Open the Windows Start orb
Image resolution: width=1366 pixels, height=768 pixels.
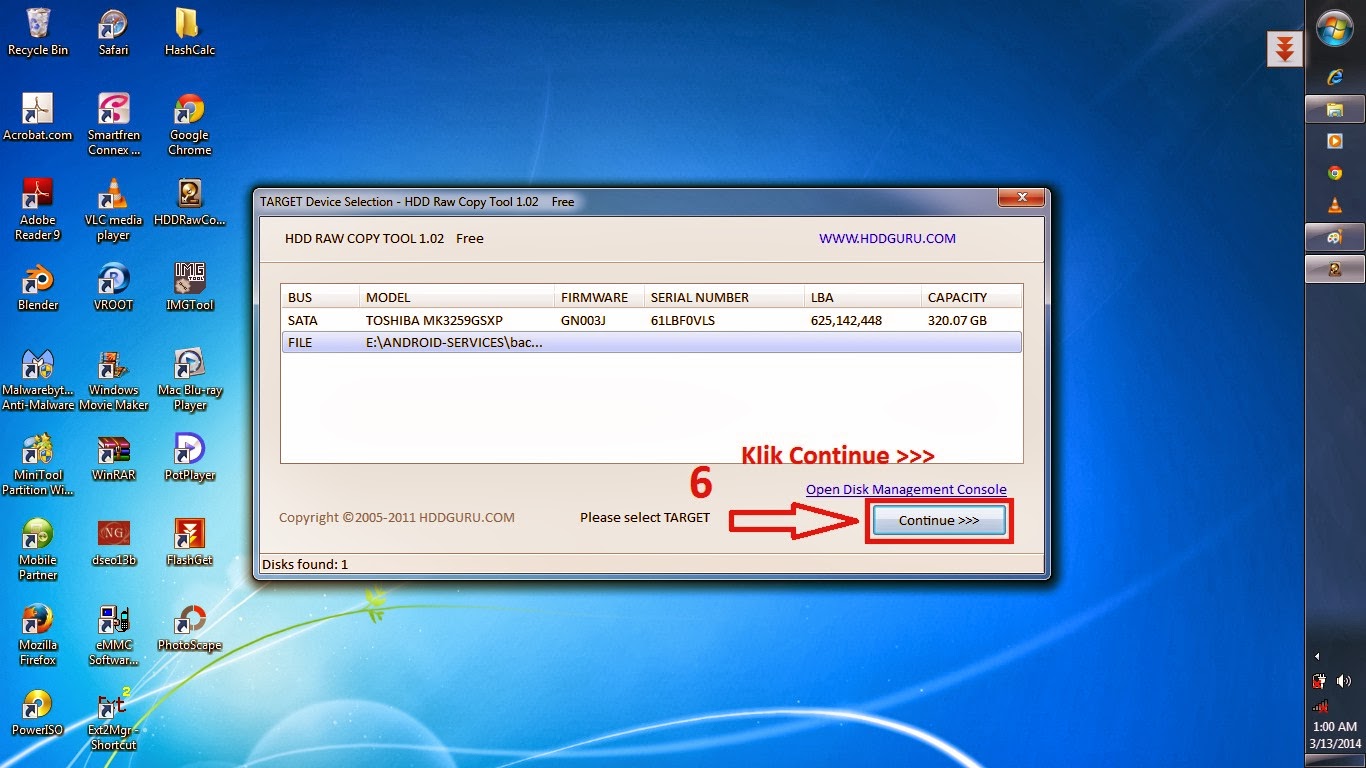[1335, 28]
